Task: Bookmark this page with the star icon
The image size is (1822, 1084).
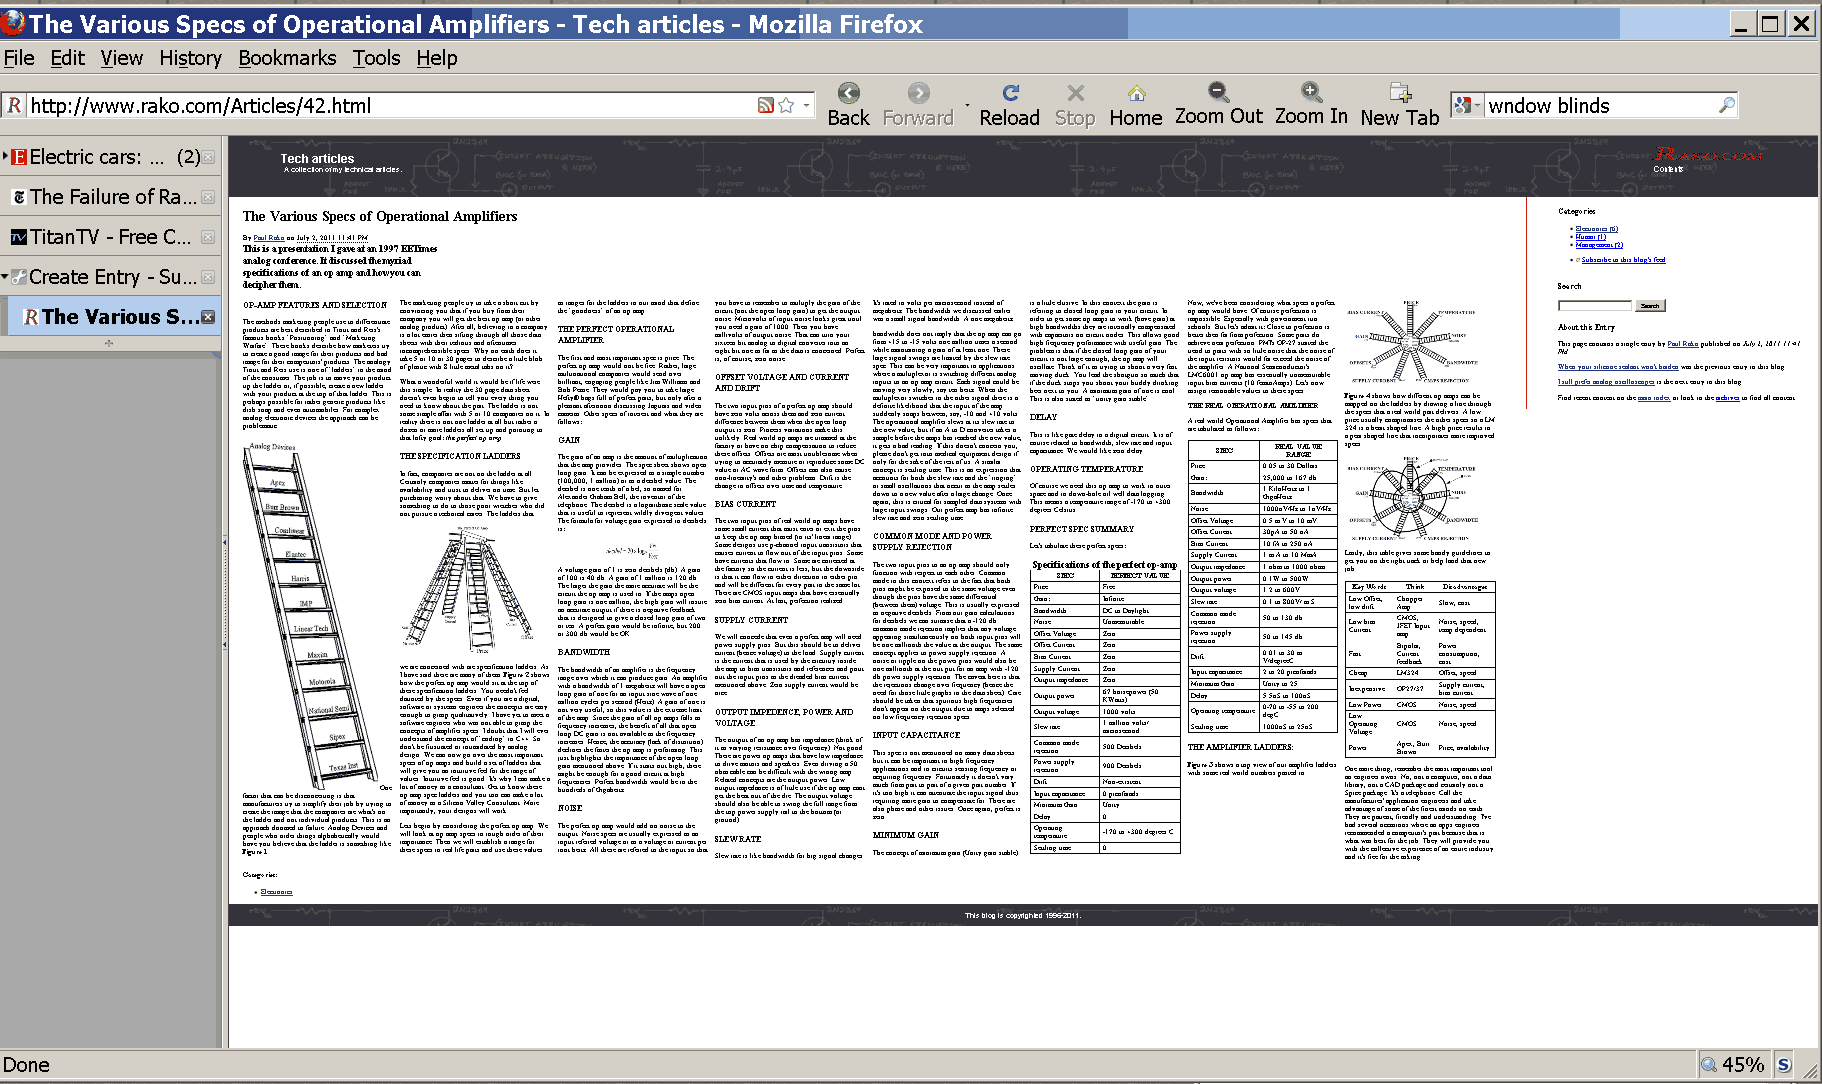Action: (x=786, y=105)
